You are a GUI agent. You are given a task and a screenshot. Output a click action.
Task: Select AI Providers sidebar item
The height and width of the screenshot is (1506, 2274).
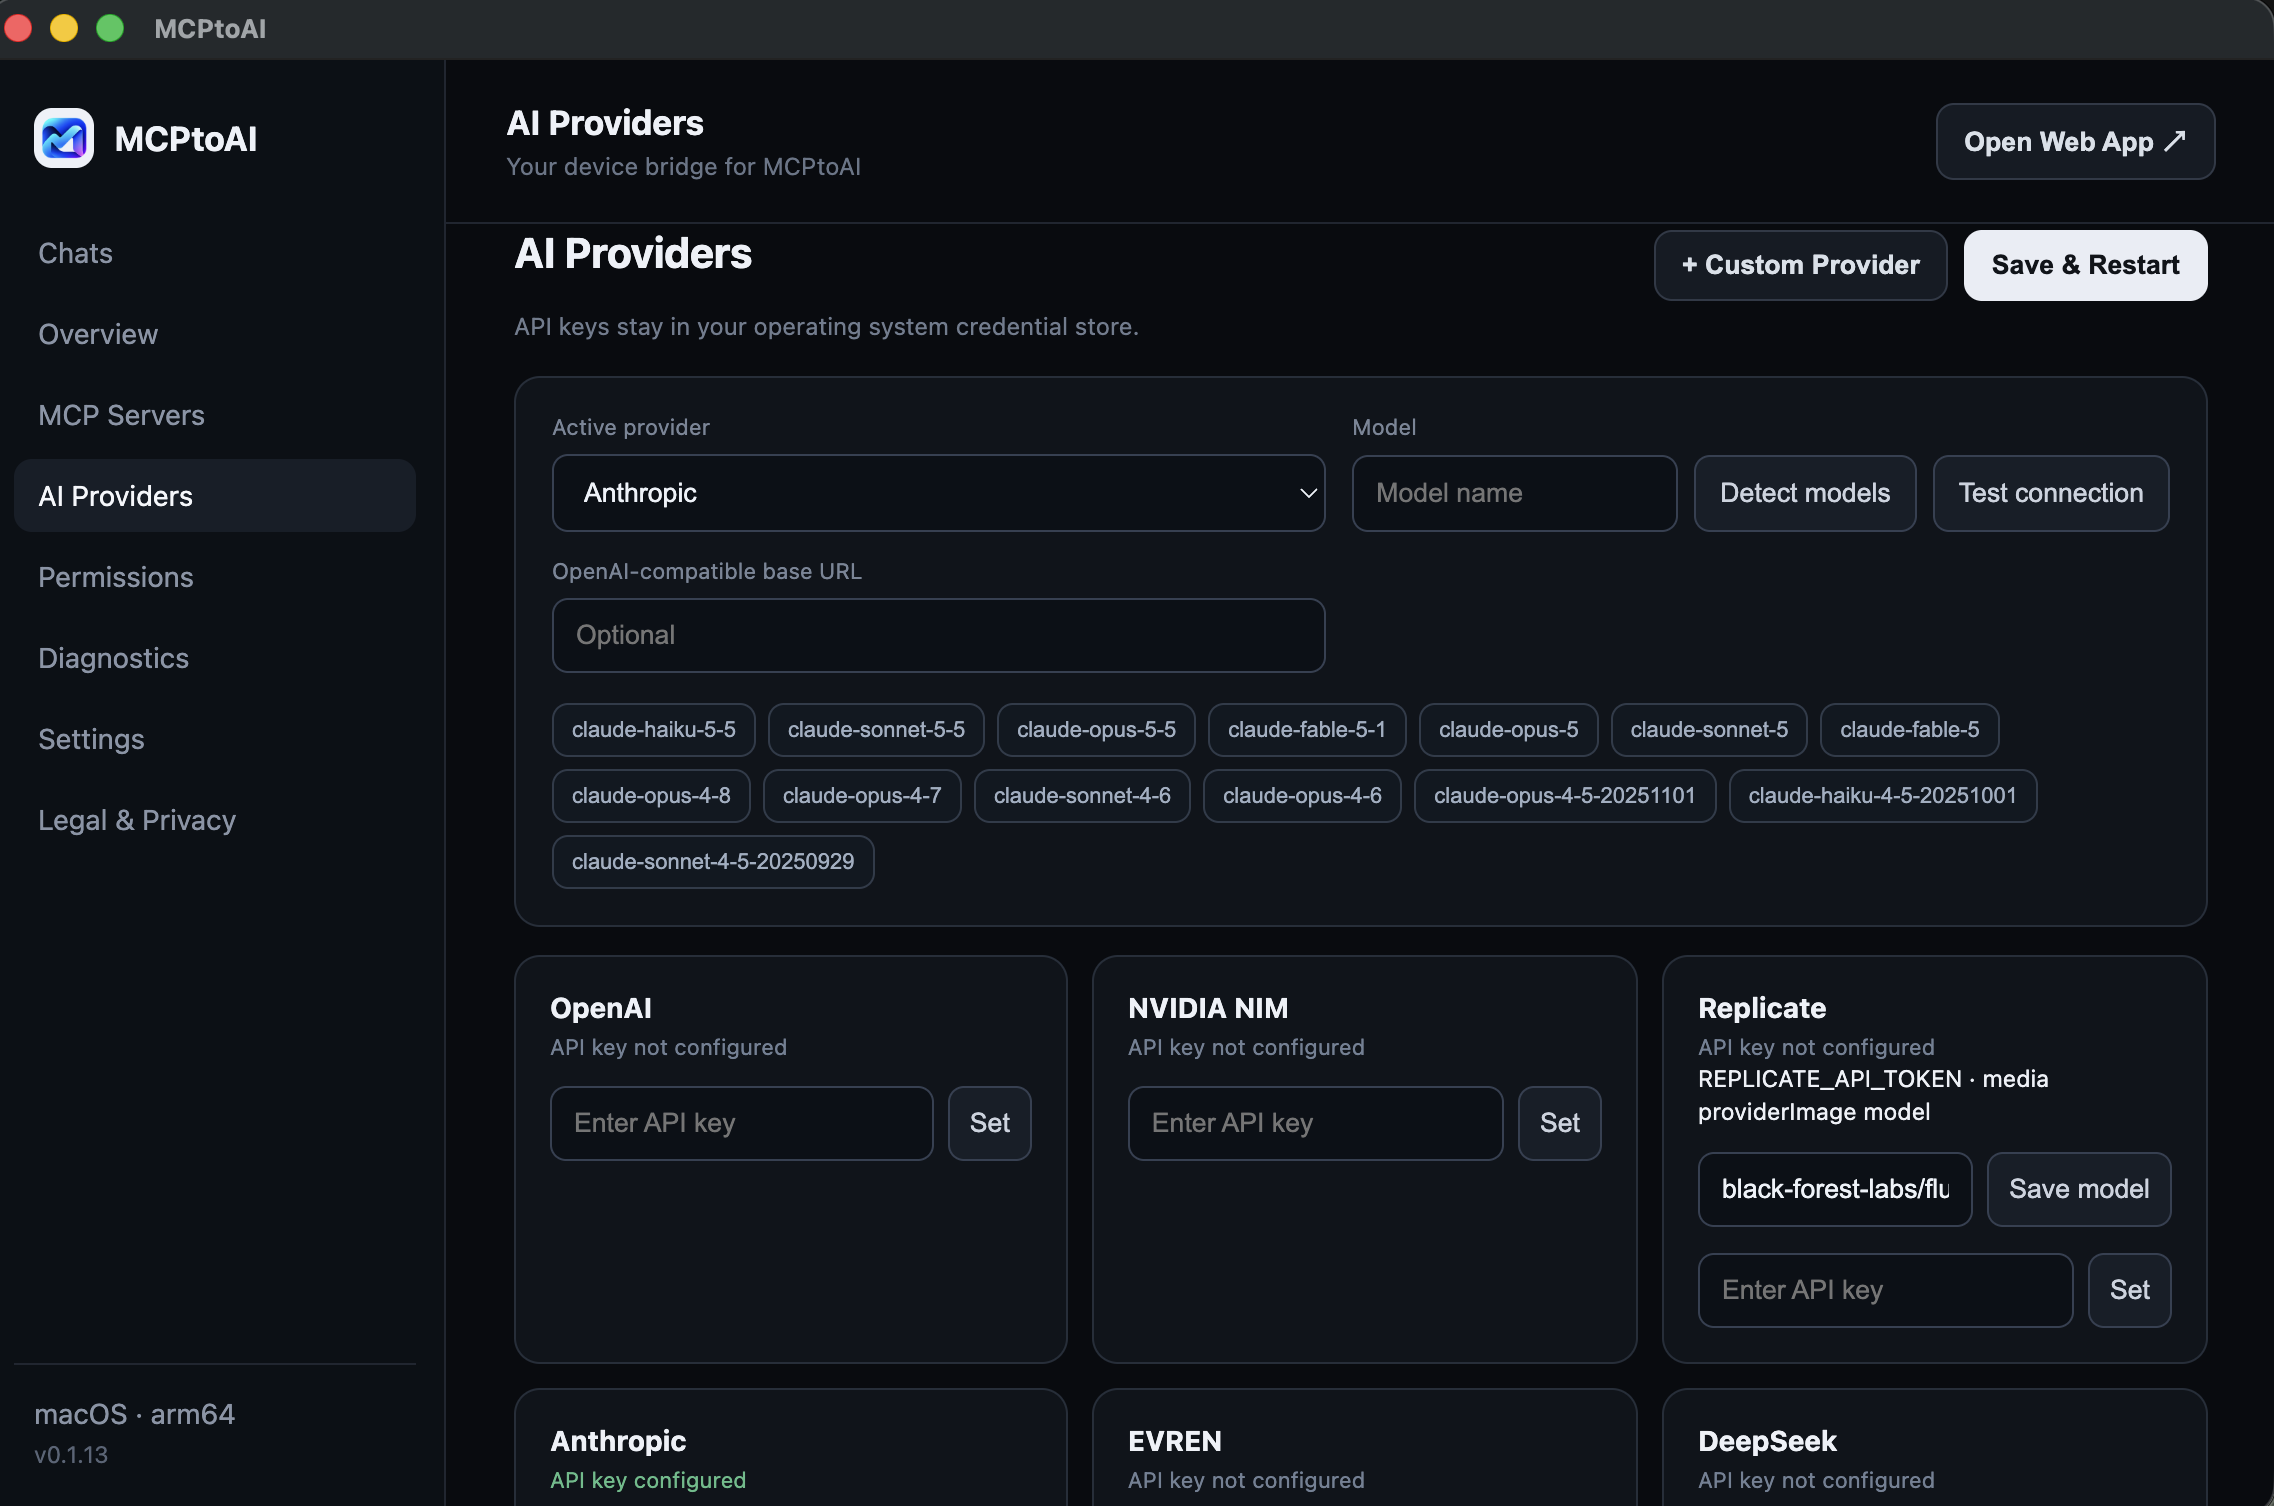pyautogui.click(x=215, y=496)
